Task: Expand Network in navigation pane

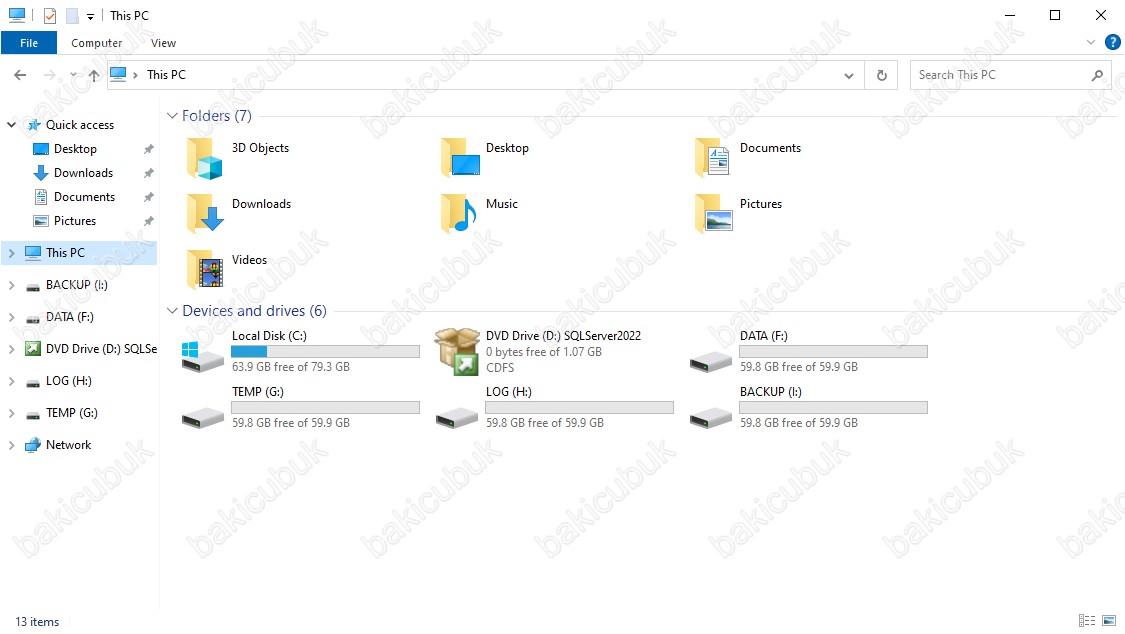Action: click(11, 445)
